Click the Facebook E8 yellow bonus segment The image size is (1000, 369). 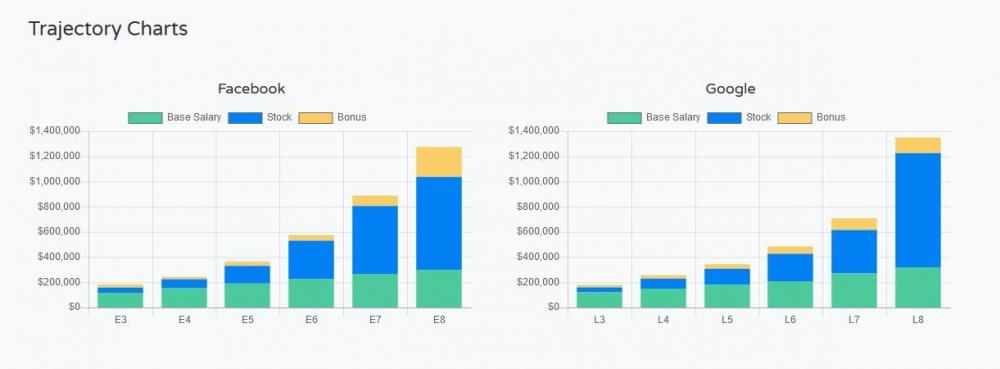click(439, 162)
